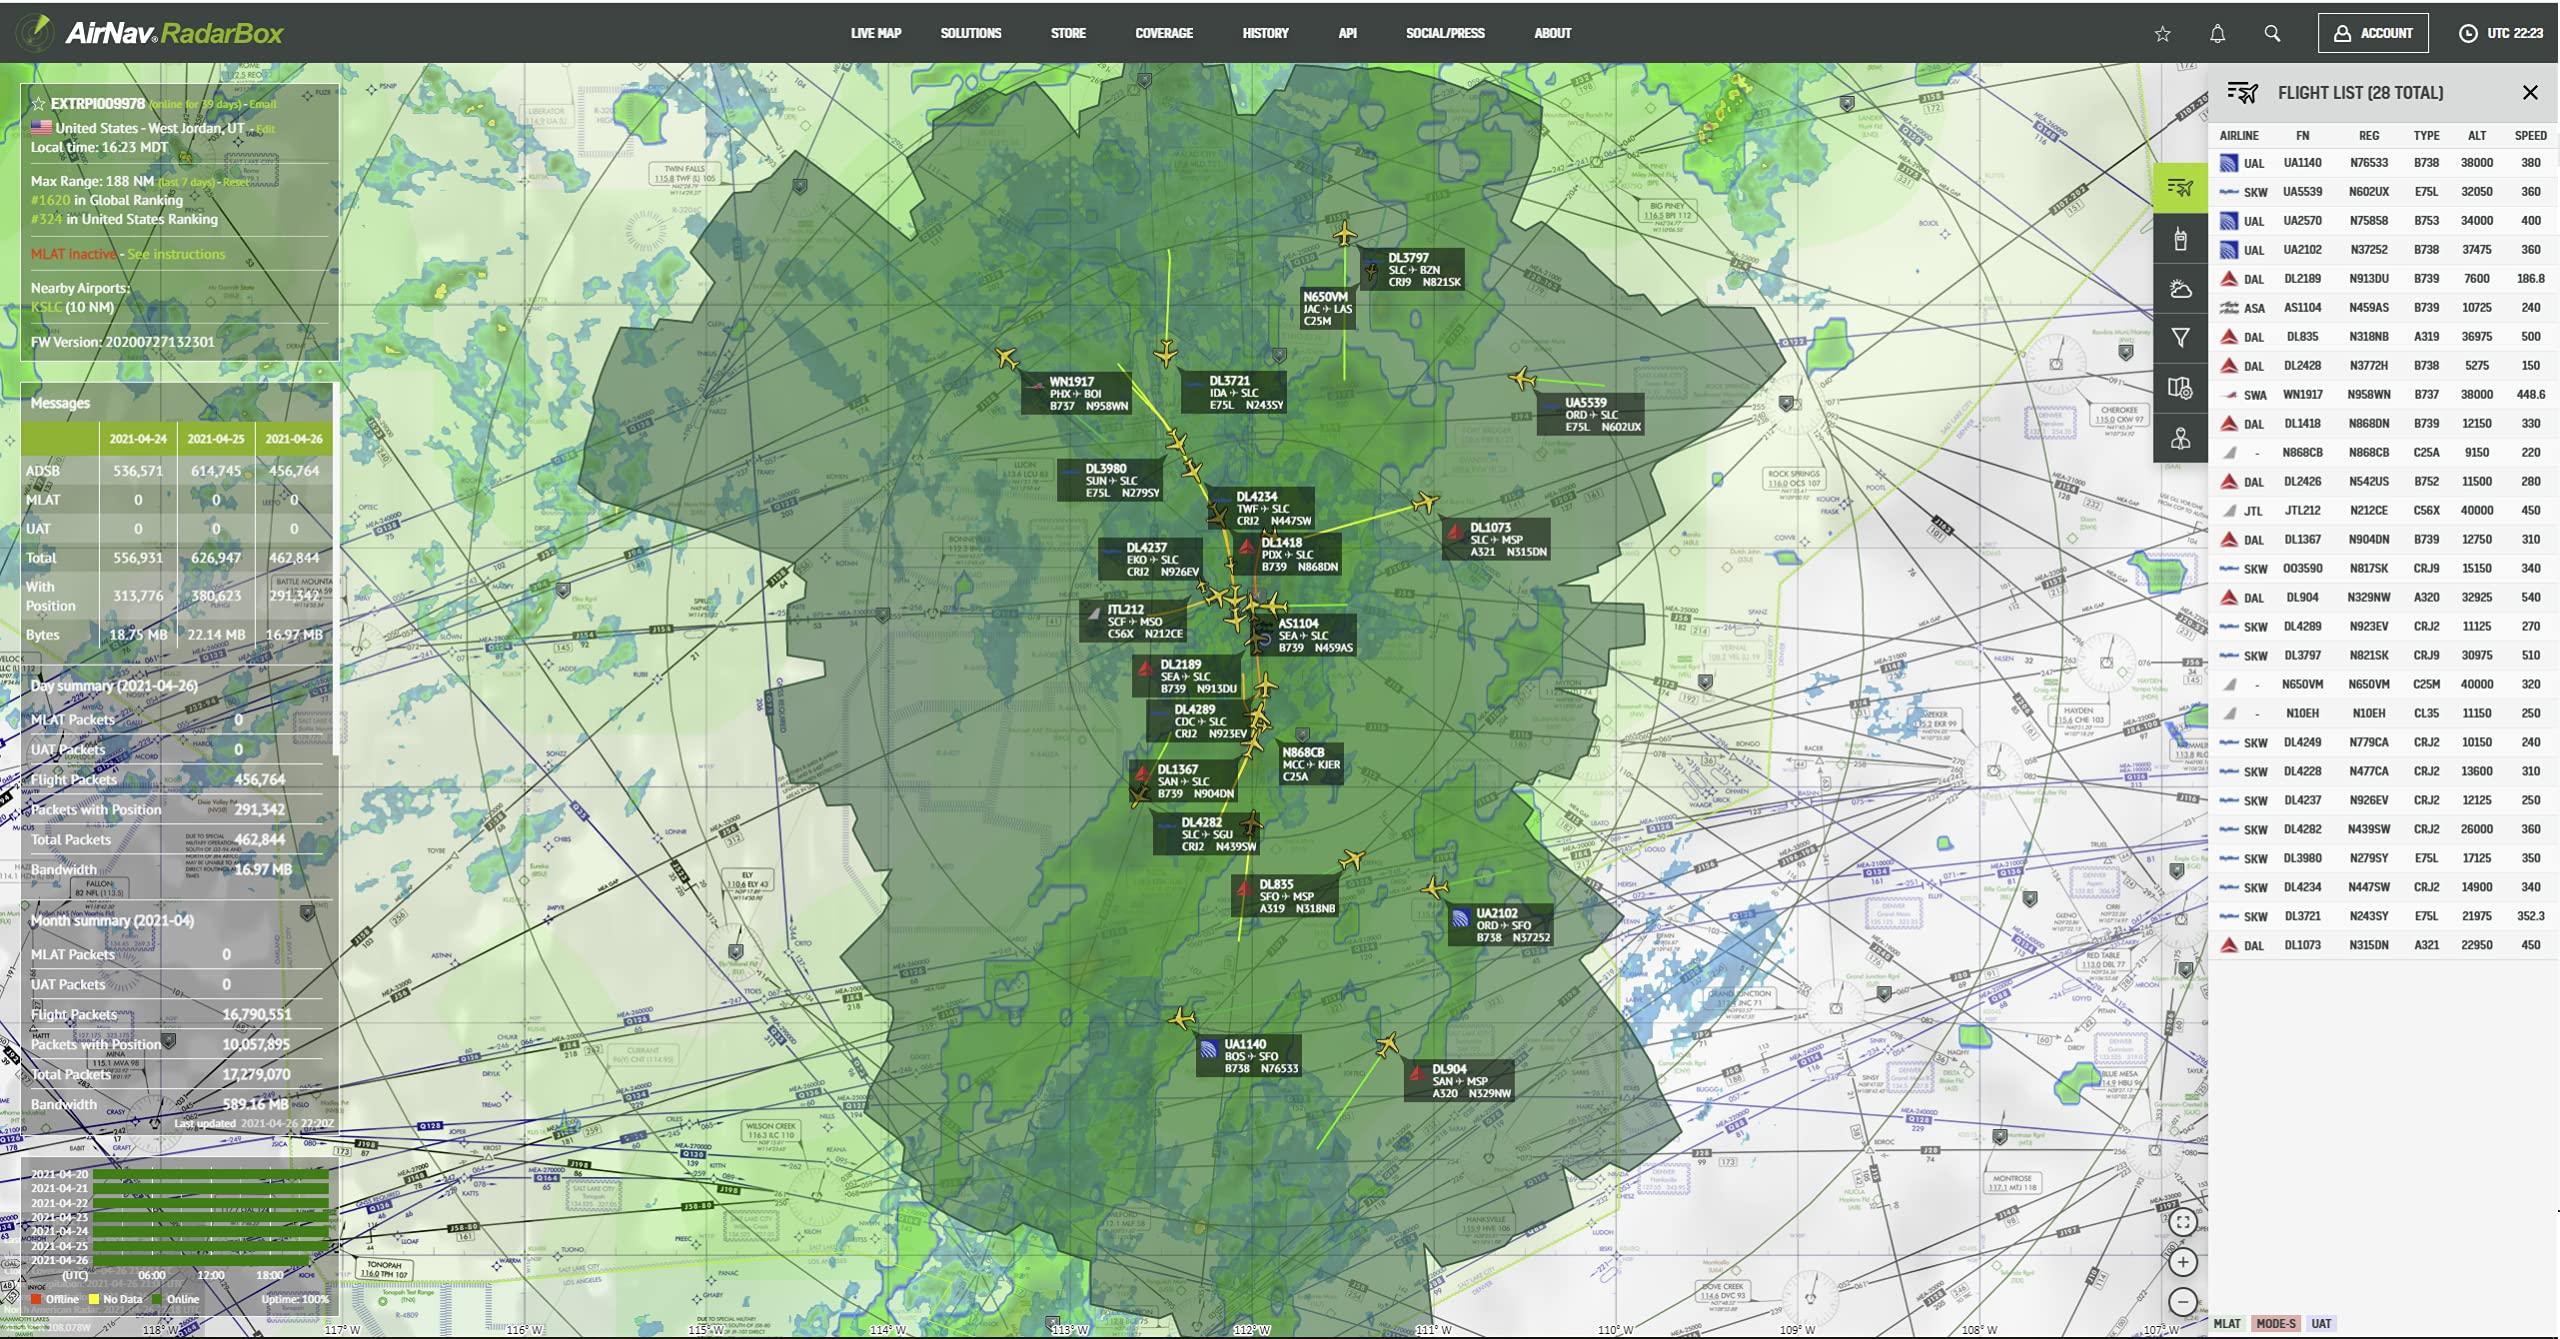Screen dimensions: 2560x1339
Task: Click the pilot/user sidebar icon
Action: click(x=2180, y=438)
